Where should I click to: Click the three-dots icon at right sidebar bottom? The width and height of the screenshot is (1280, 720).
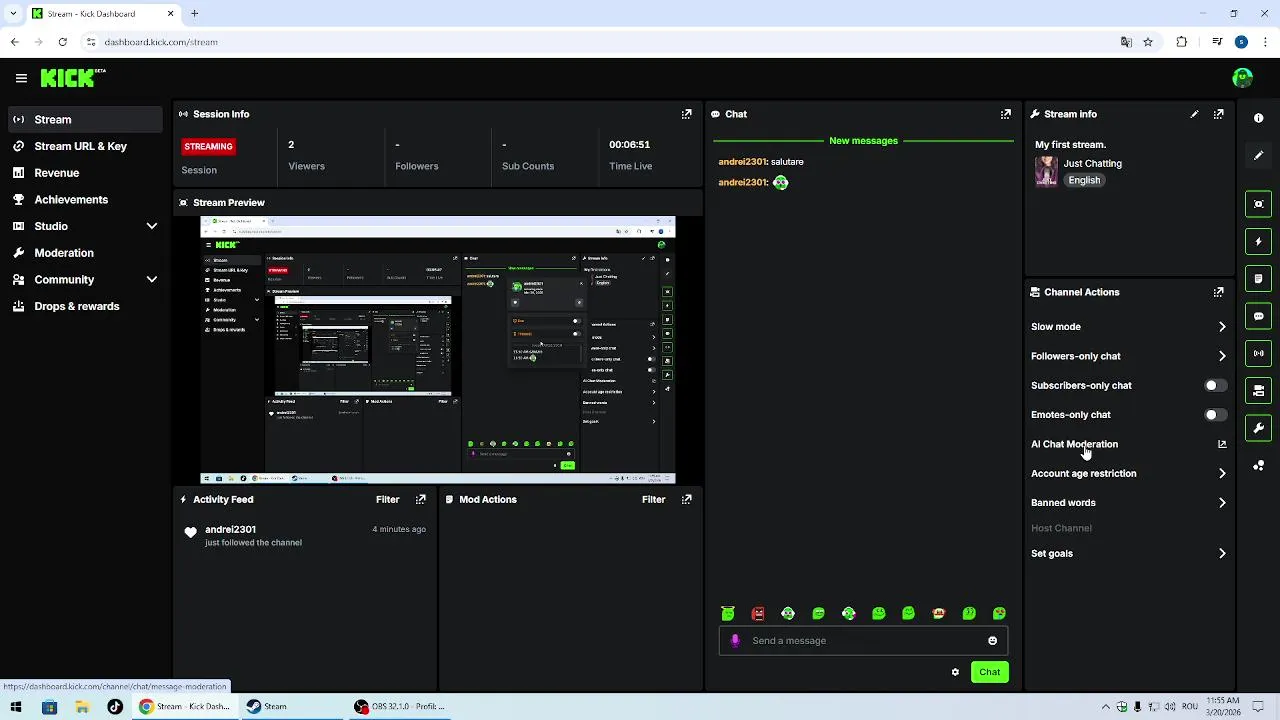[x=1258, y=466]
